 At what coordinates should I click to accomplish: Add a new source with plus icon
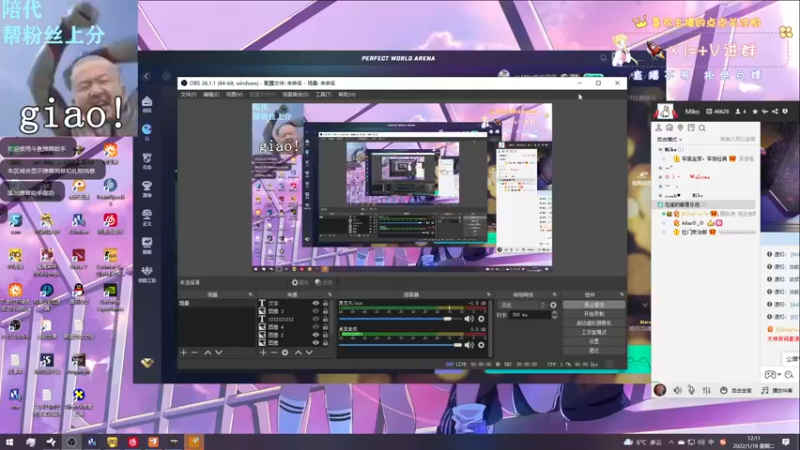tap(263, 353)
